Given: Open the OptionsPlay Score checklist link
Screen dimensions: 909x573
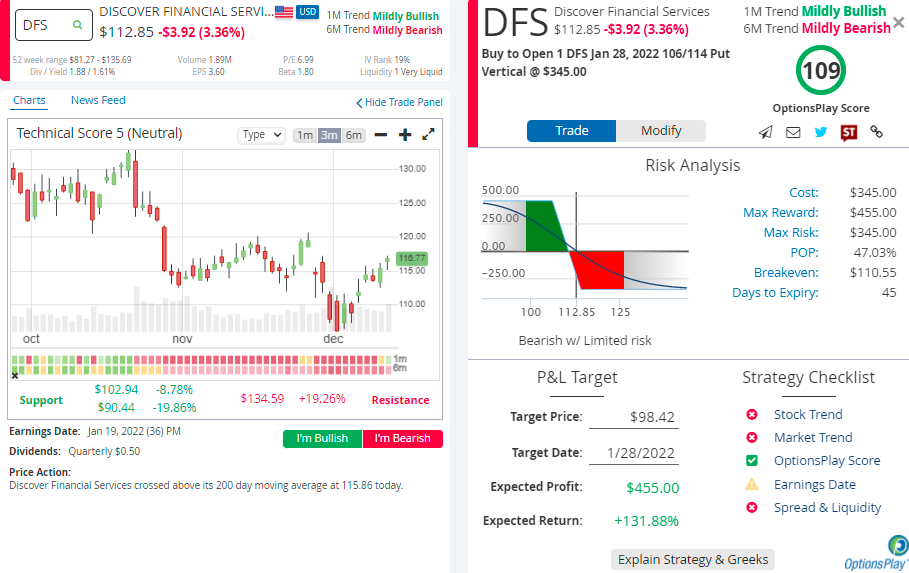Looking at the screenshot, I should pyautogui.click(x=827, y=460).
